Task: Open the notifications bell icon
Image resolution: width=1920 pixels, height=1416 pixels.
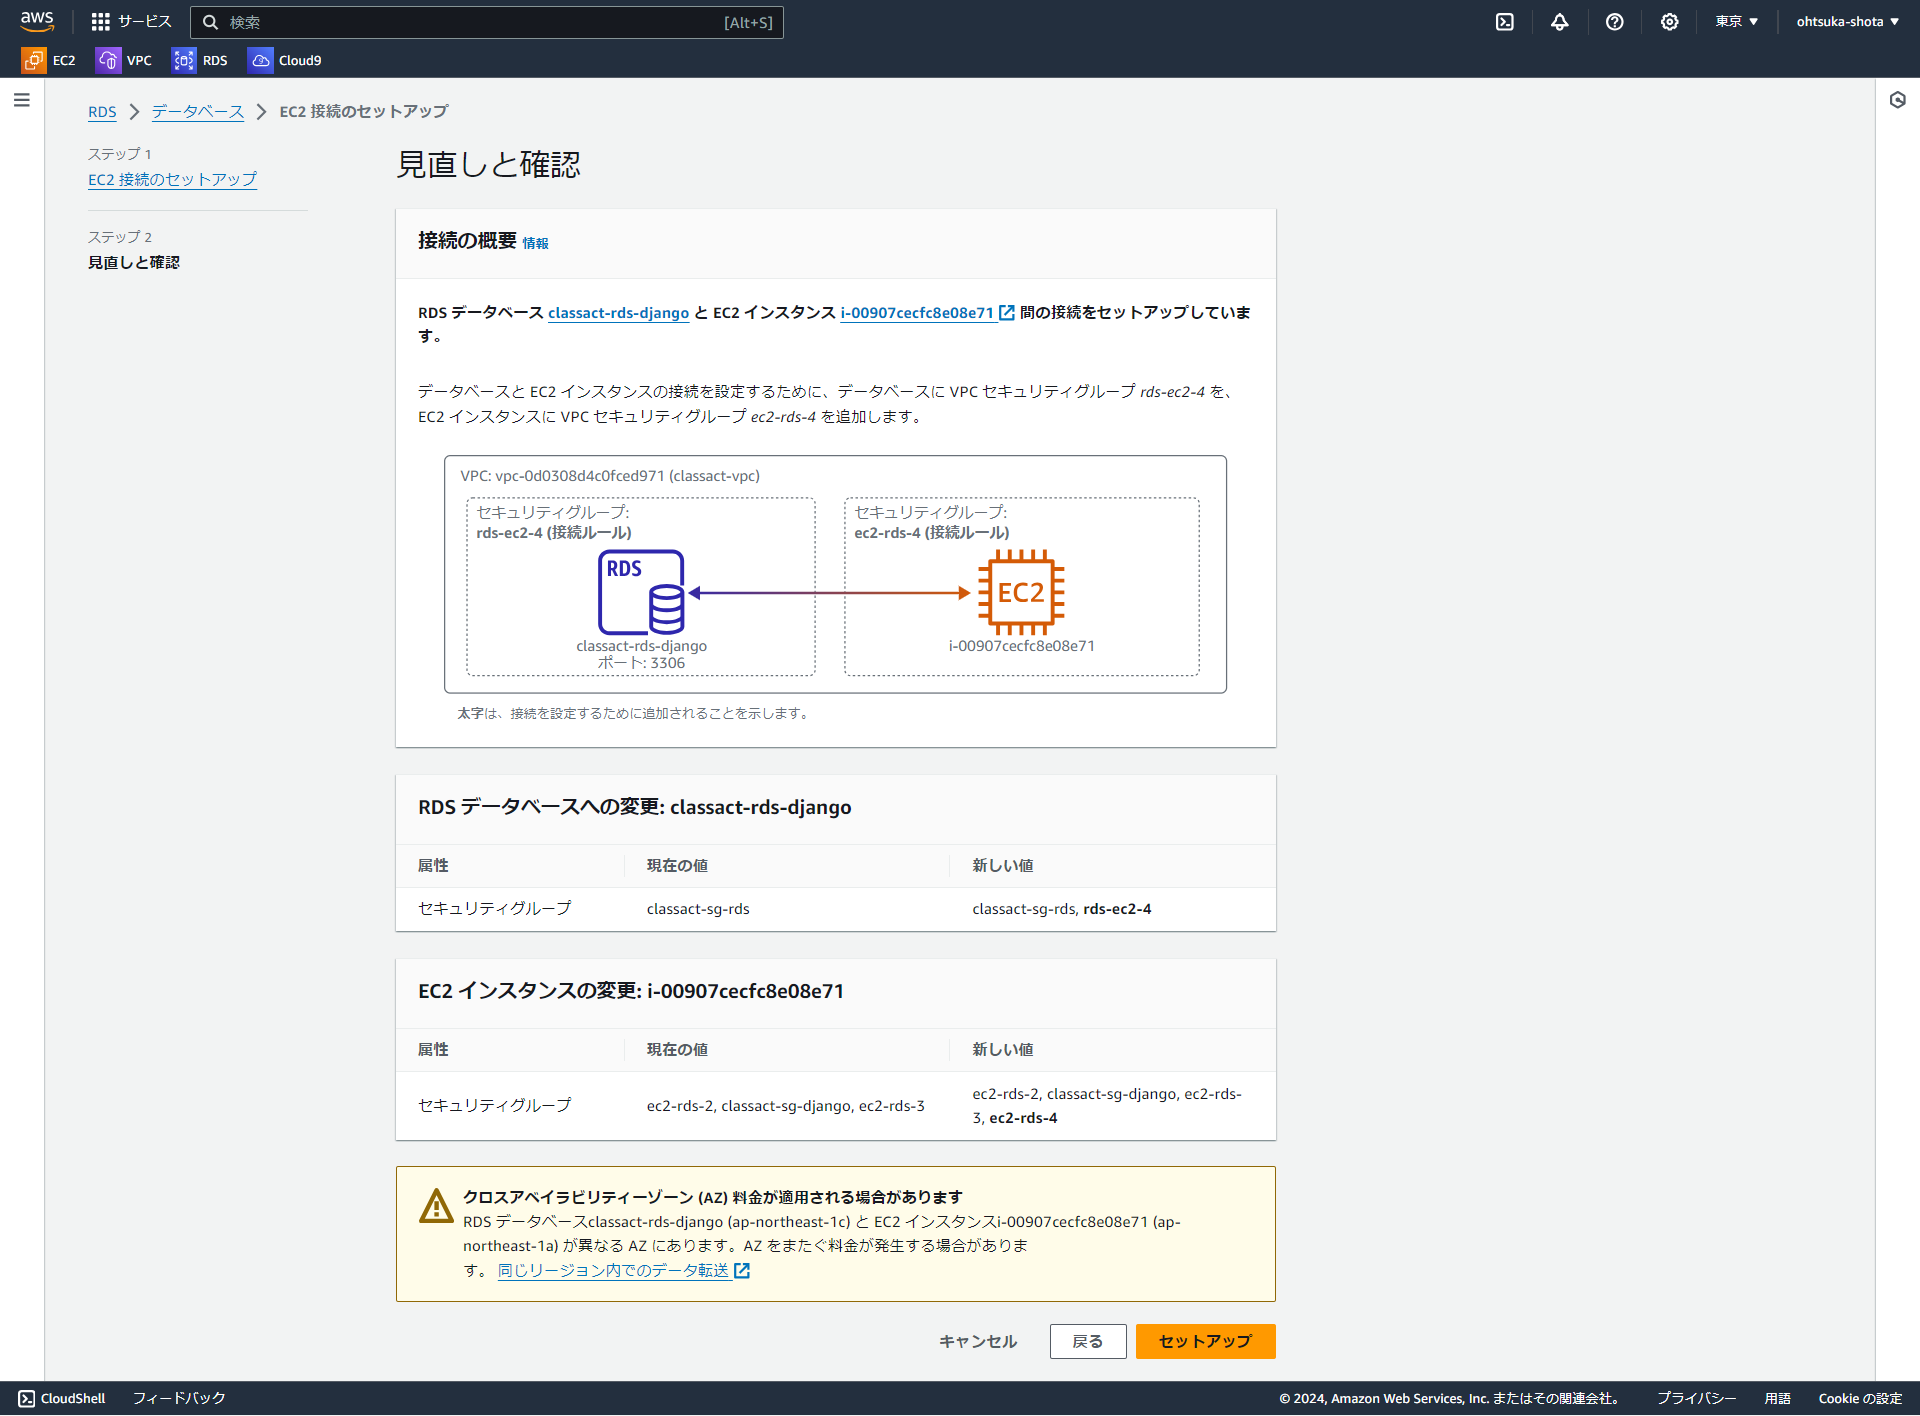Action: [1560, 21]
